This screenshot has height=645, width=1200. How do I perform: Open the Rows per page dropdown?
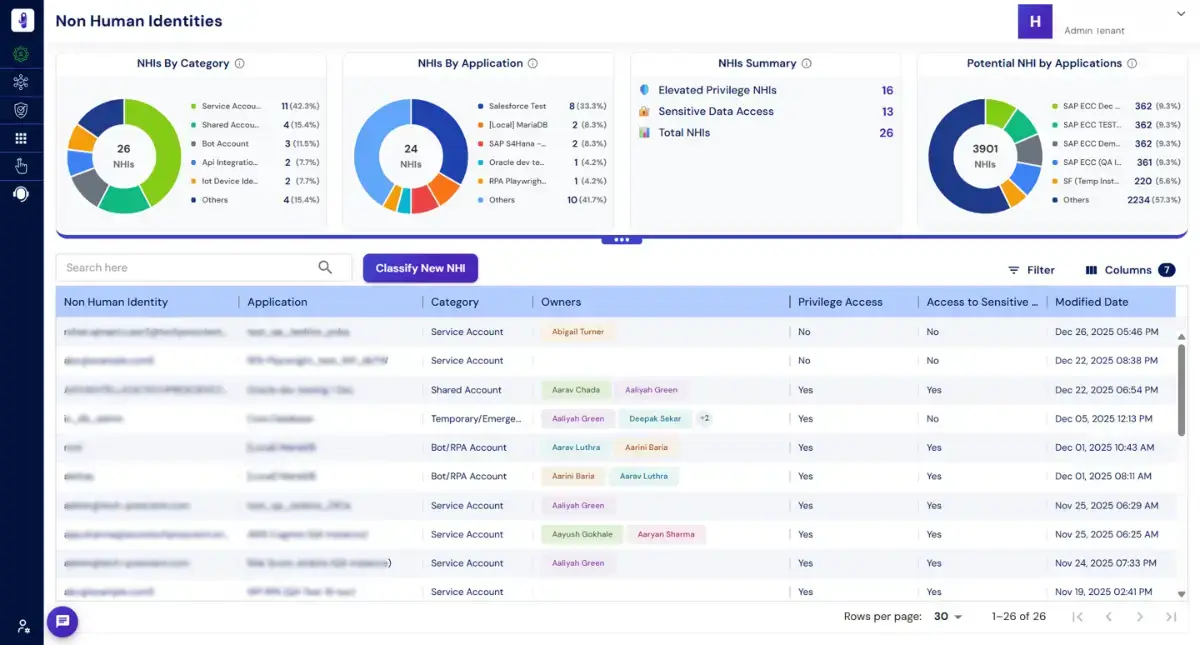point(947,617)
